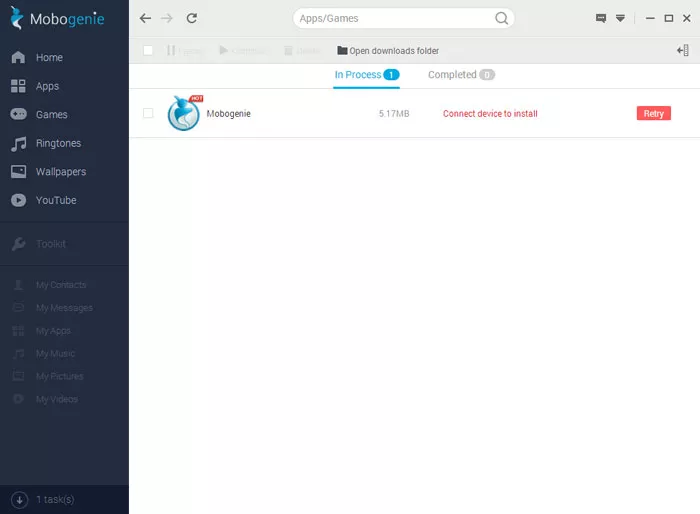The width and height of the screenshot is (700, 514).
Task: Refresh the page with reload icon
Action: [192, 18]
